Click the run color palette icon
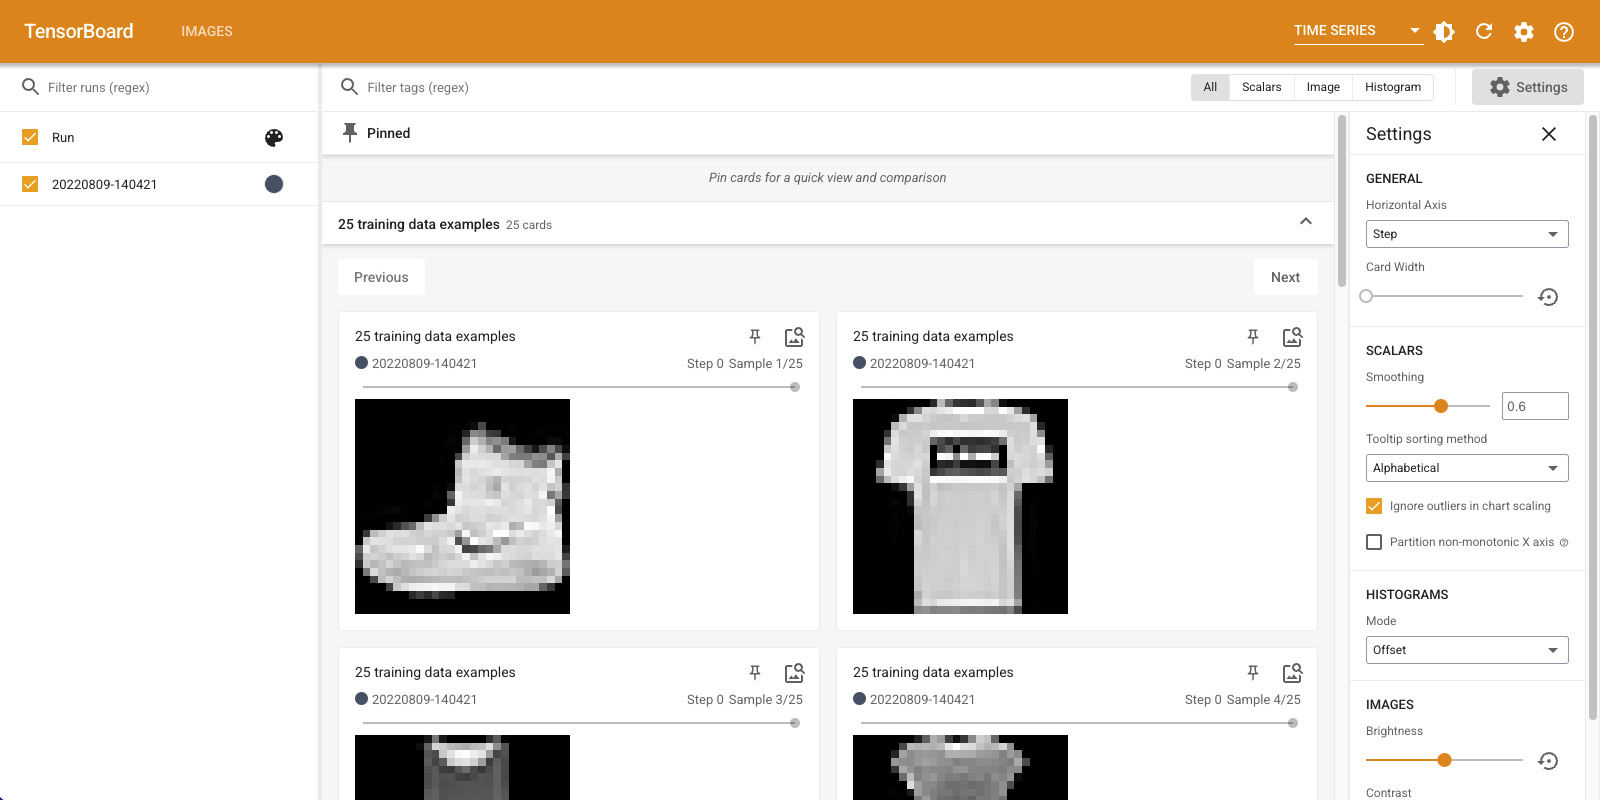 (x=274, y=138)
